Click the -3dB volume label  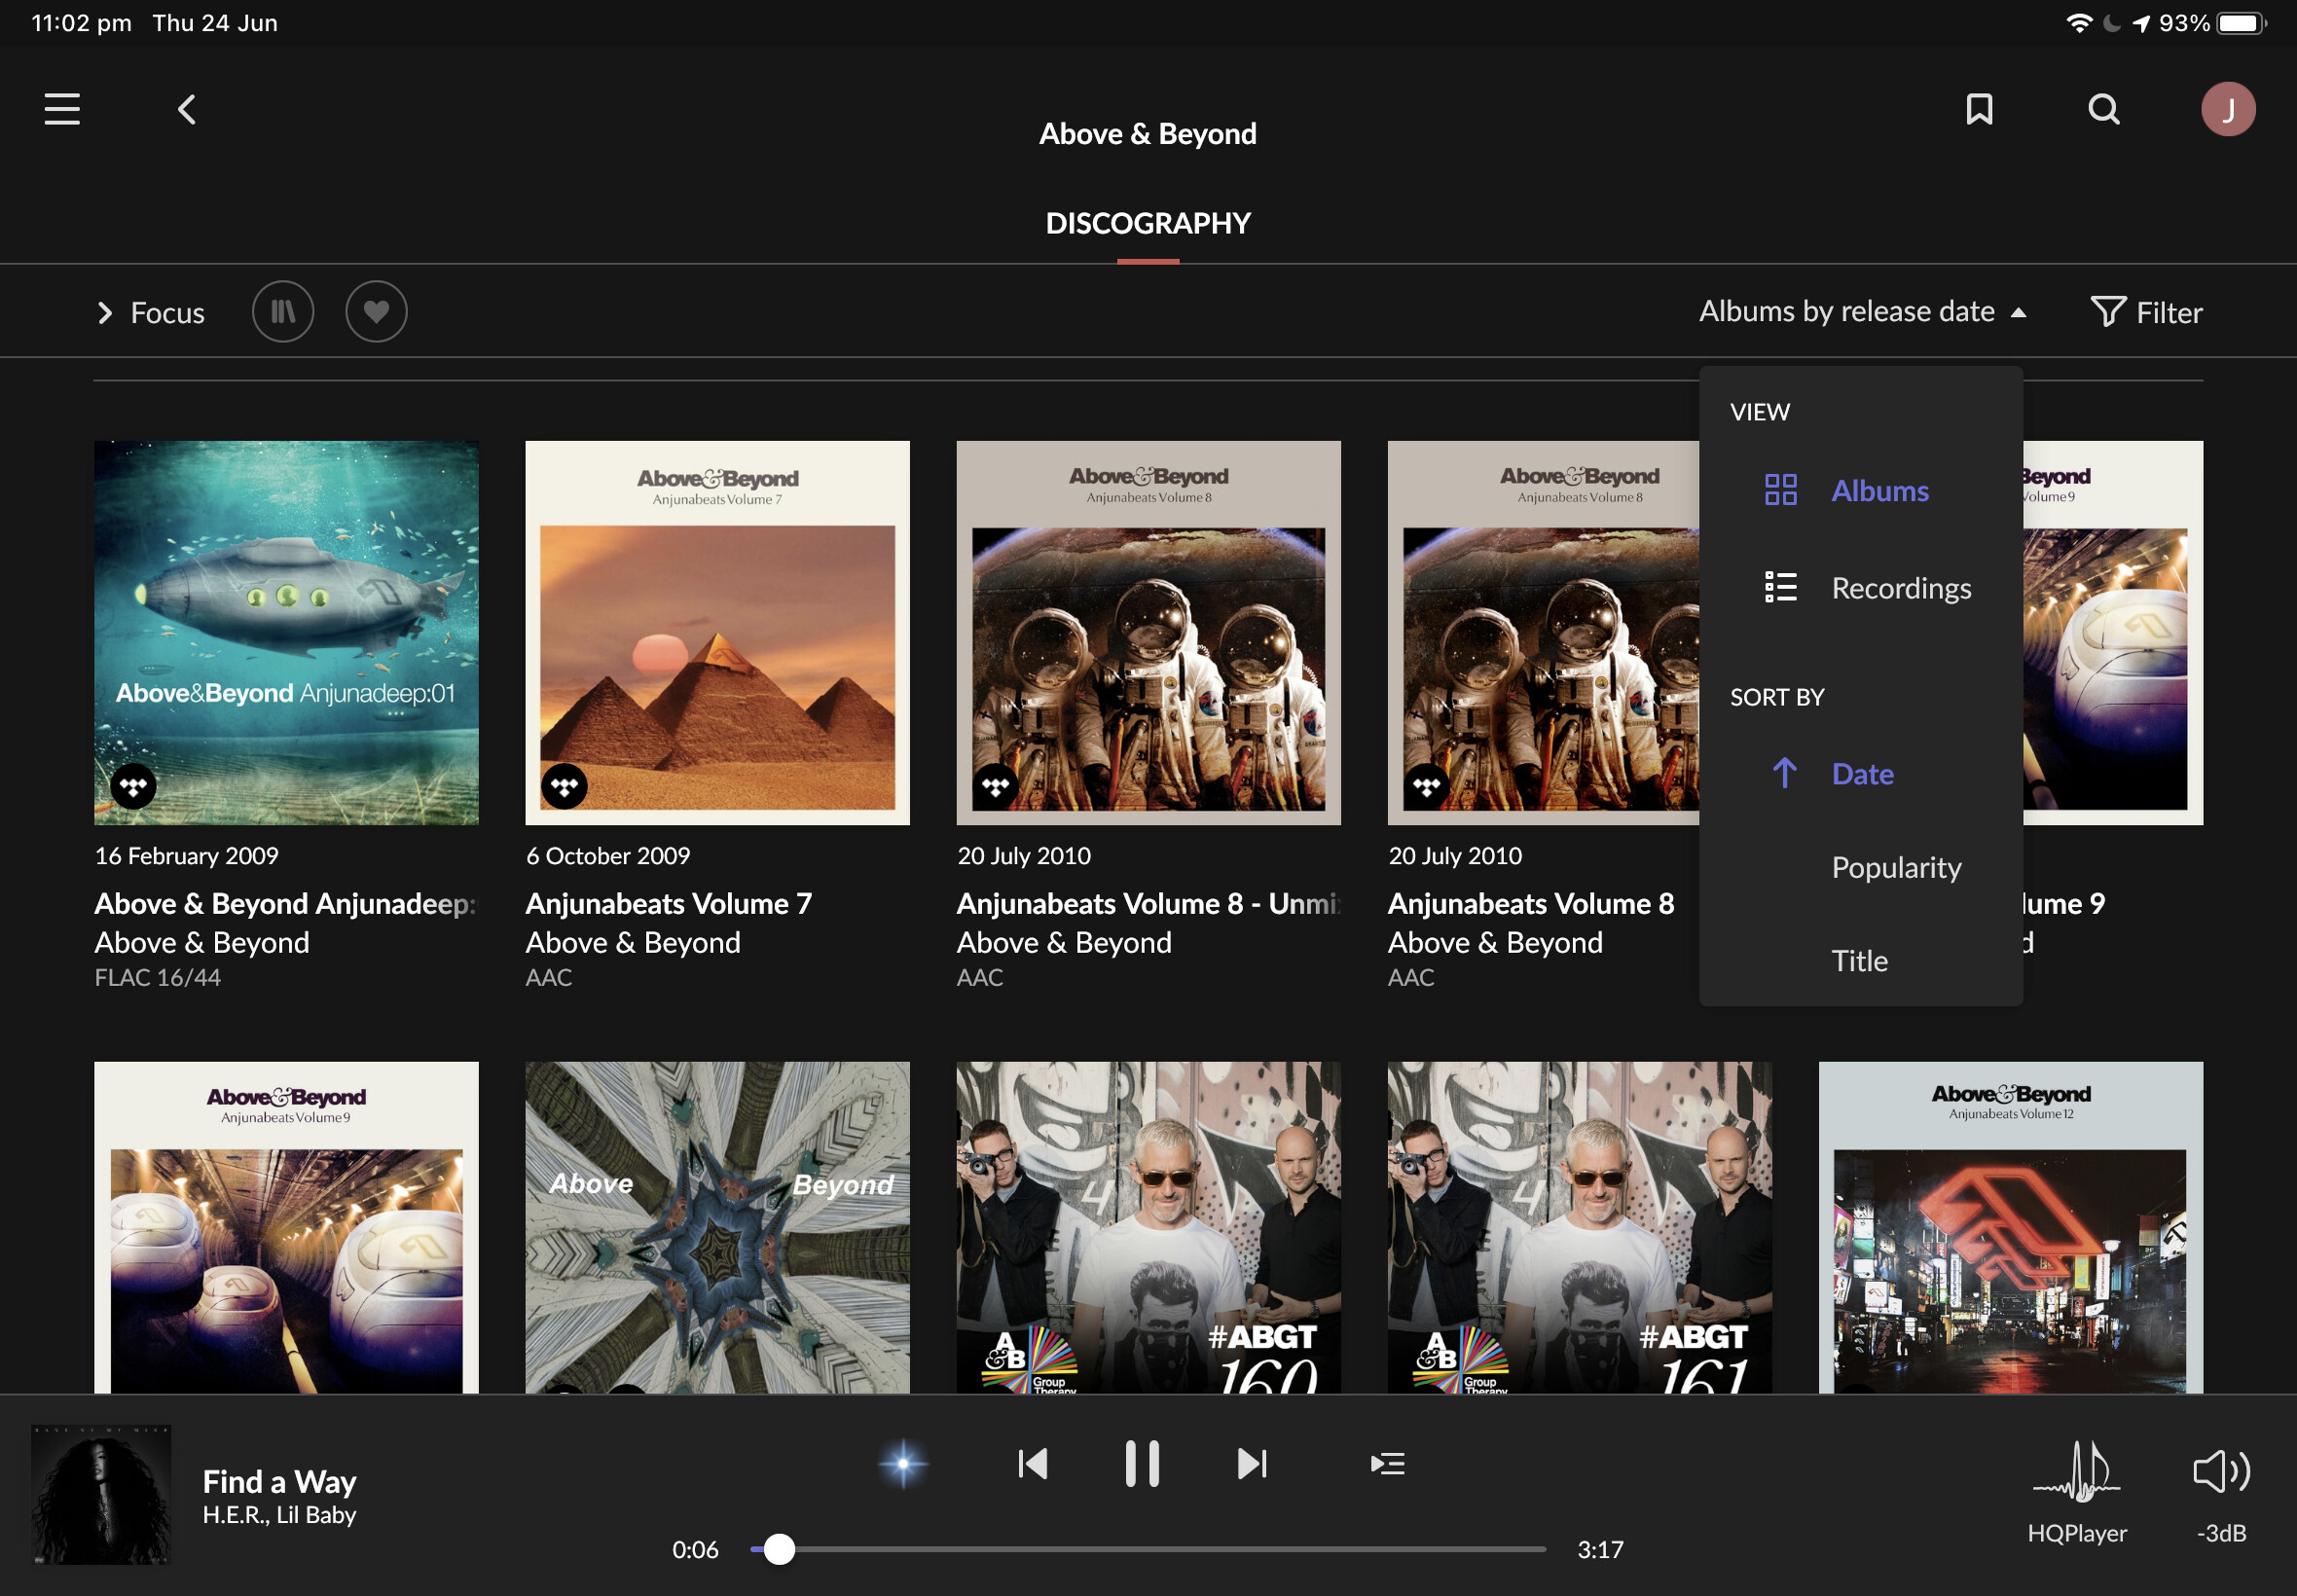(x=2221, y=1533)
